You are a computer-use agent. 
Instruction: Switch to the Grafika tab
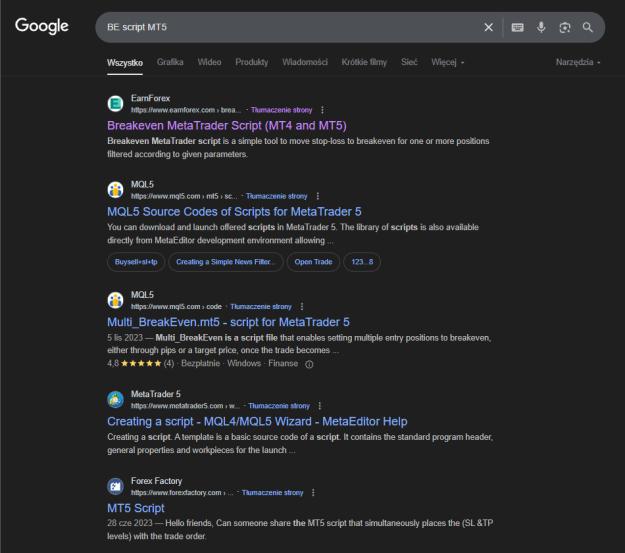point(170,62)
